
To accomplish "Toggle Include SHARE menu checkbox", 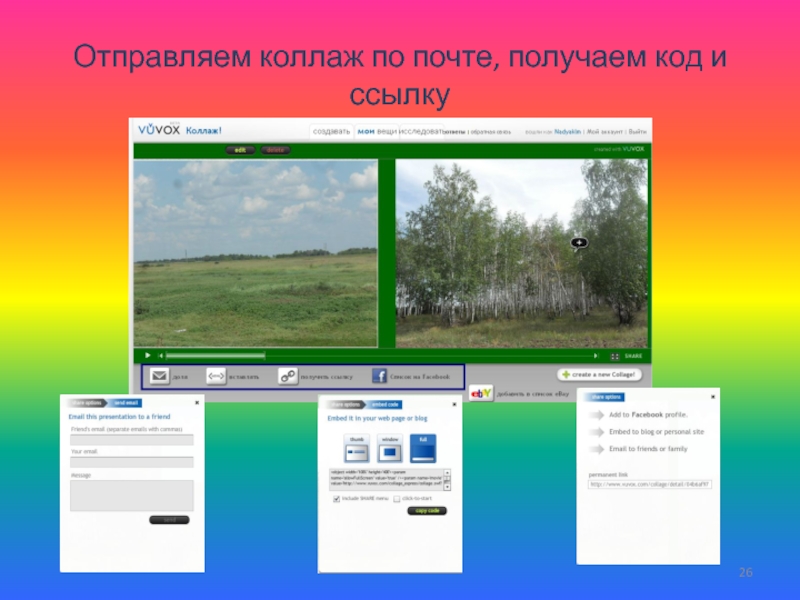I will (x=337, y=499).
